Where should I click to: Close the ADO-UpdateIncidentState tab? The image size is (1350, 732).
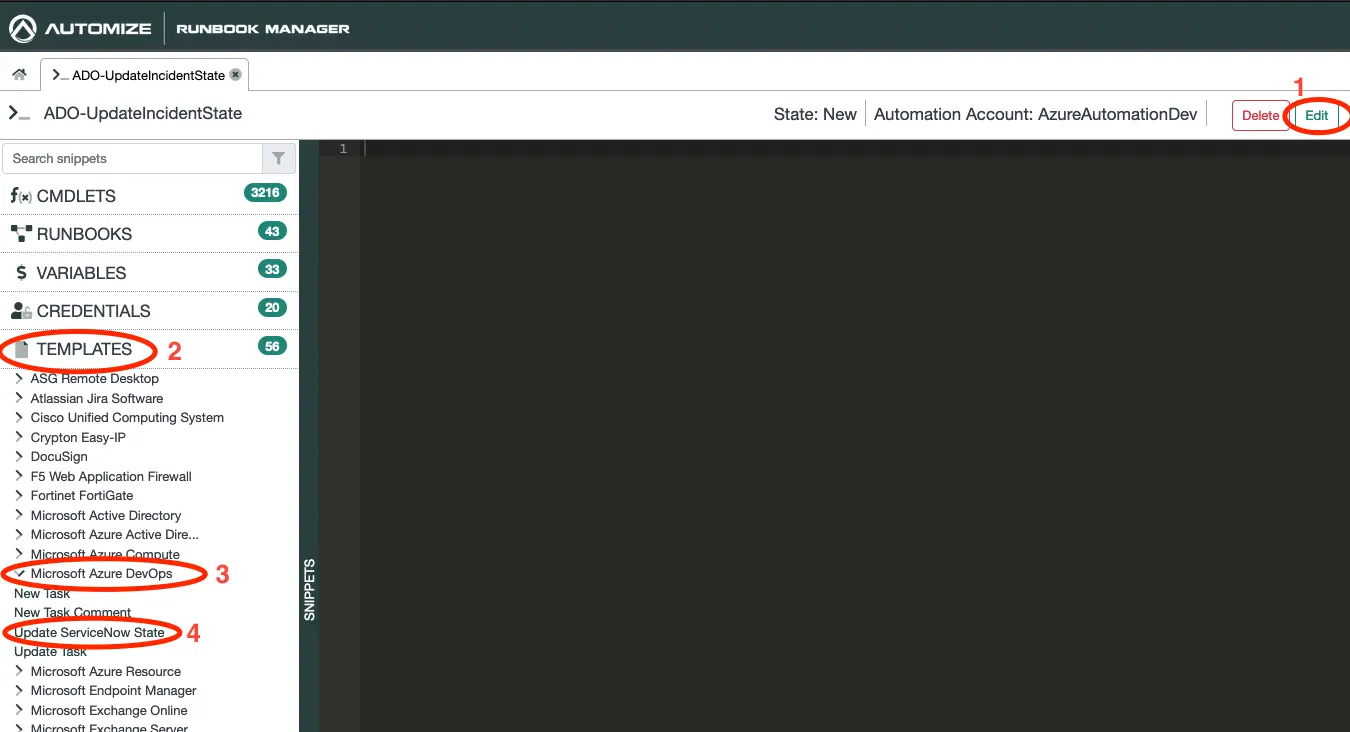point(235,75)
